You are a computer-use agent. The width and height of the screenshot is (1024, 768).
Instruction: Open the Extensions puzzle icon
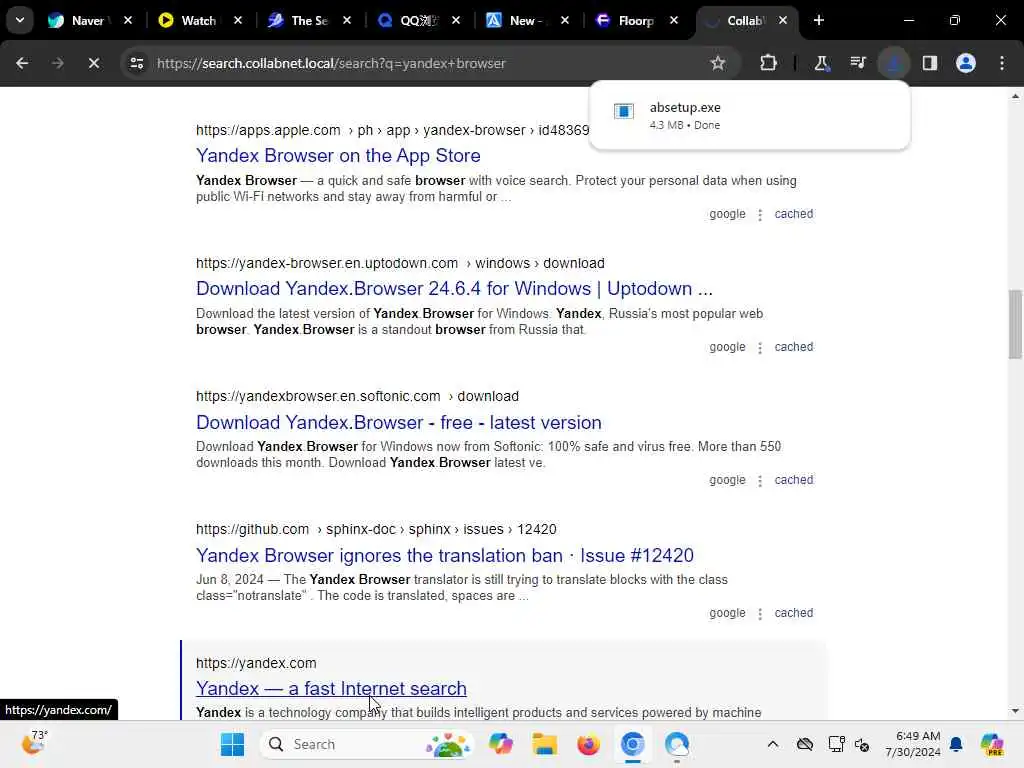pos(769,63)
